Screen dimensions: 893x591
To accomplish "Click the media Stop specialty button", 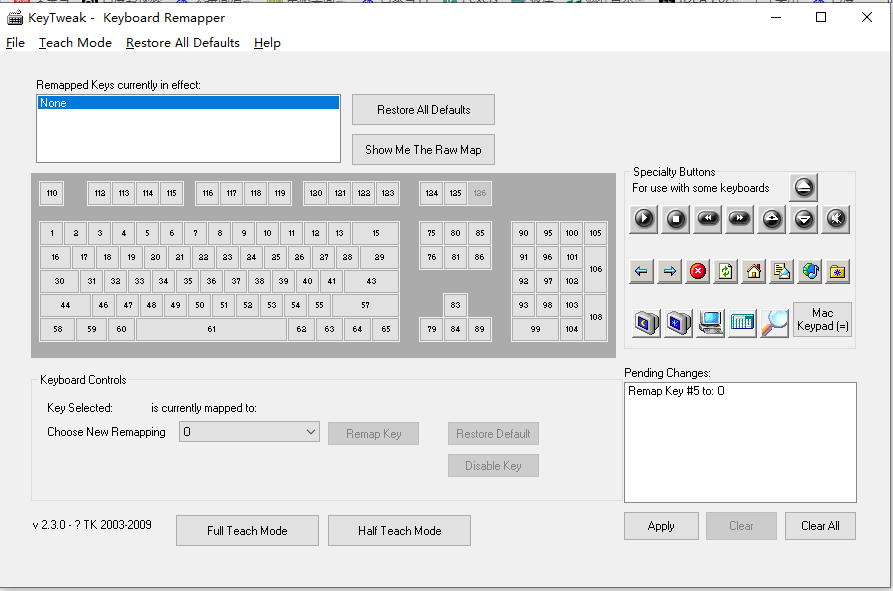I will coord(675,219).
